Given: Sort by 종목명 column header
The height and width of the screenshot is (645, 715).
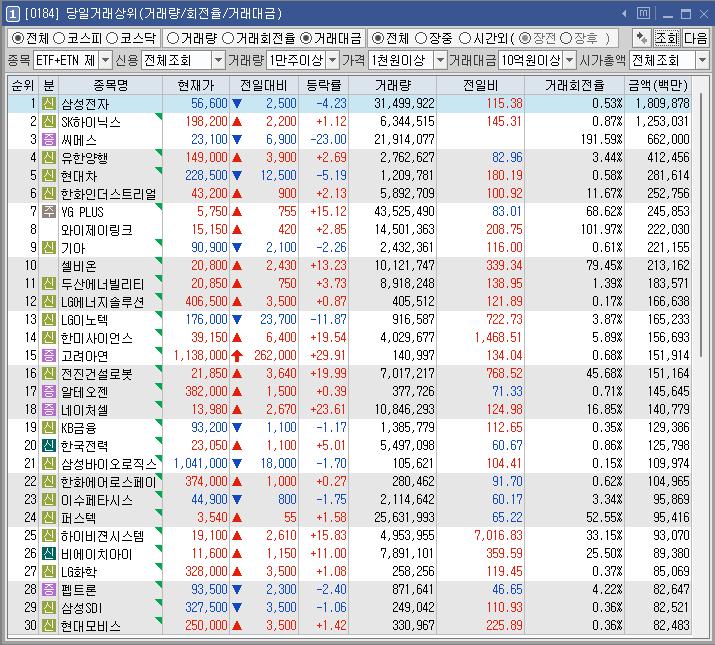Looking at the screenshot, I should (110, 85).
